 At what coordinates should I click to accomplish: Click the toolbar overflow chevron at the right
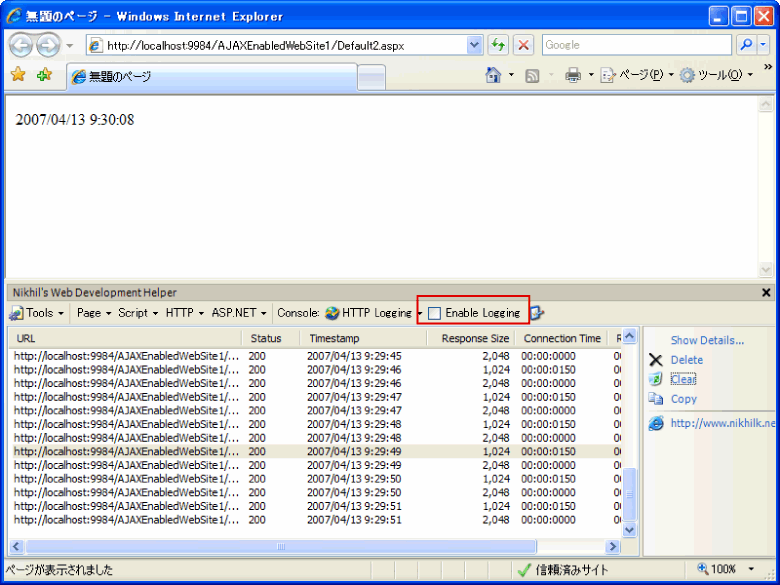point(768,67)
